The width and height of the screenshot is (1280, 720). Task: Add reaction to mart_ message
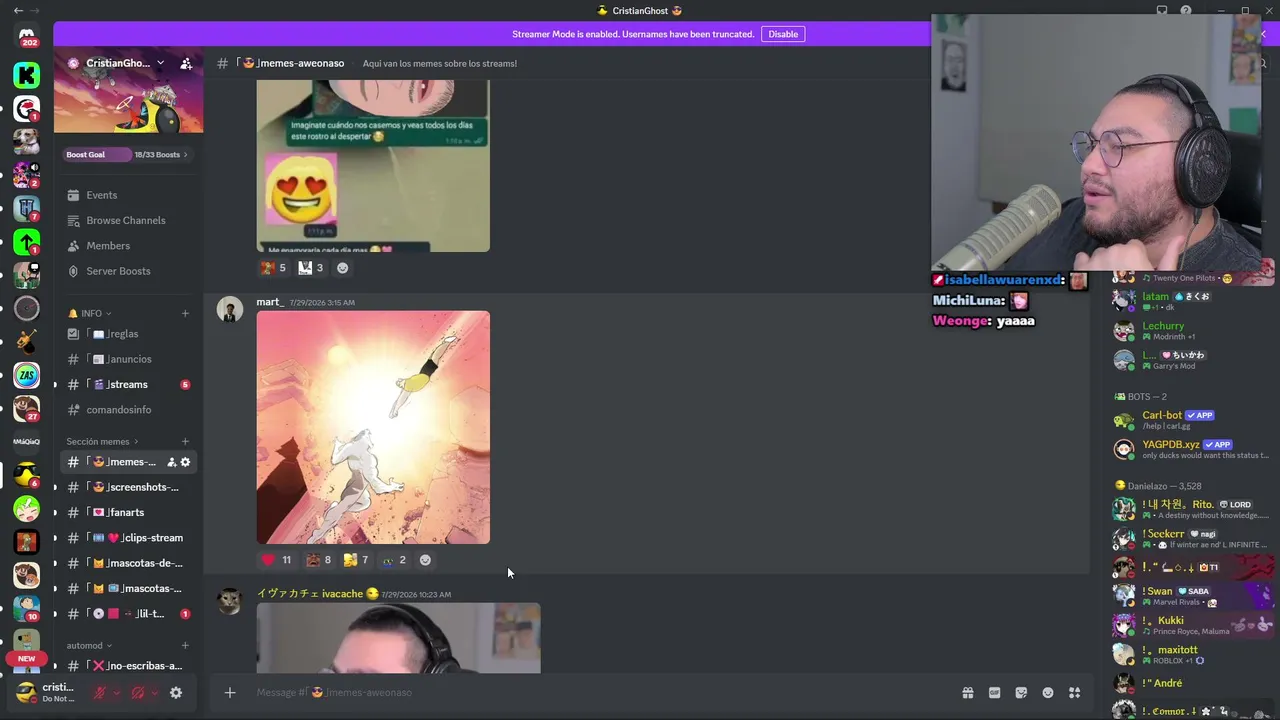(425, 560)
